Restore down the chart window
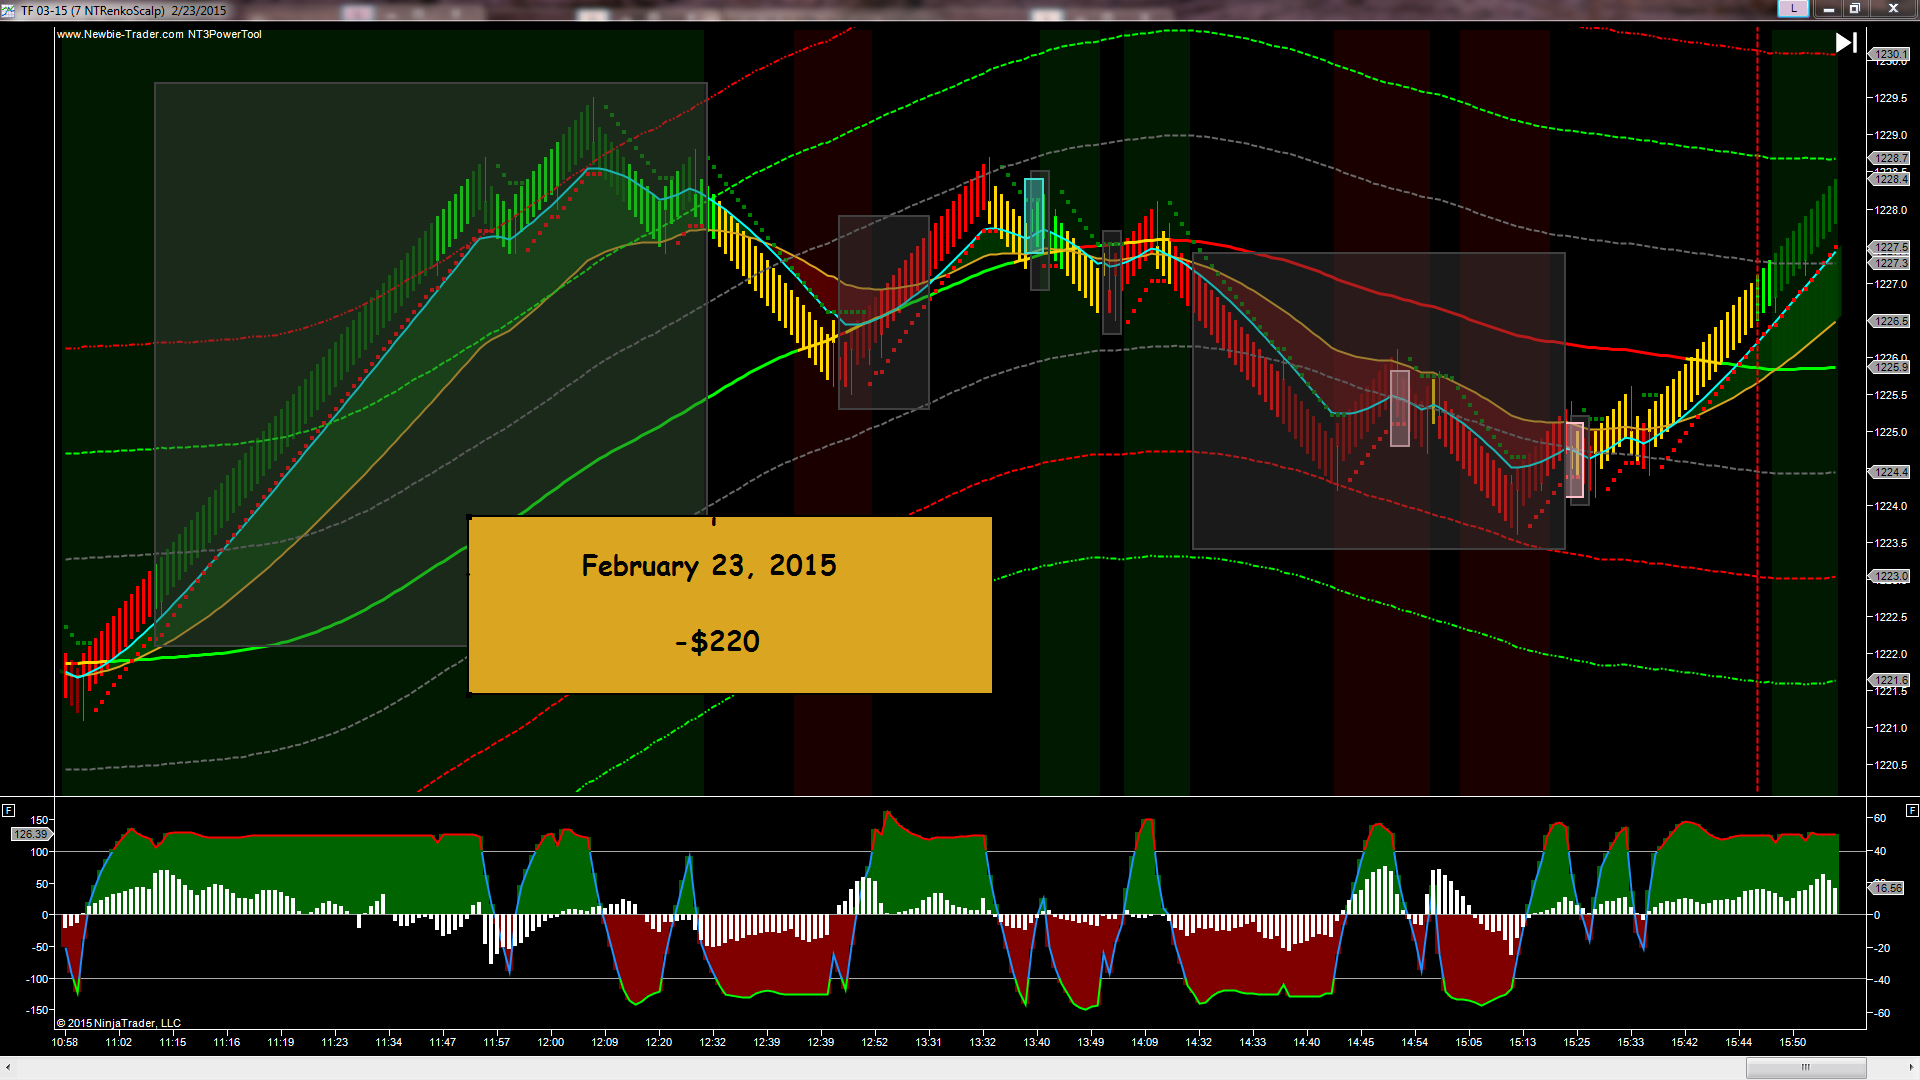Image resolution: width=1920 pixels, height=1080 pixels. click(x=1854, y=9)
